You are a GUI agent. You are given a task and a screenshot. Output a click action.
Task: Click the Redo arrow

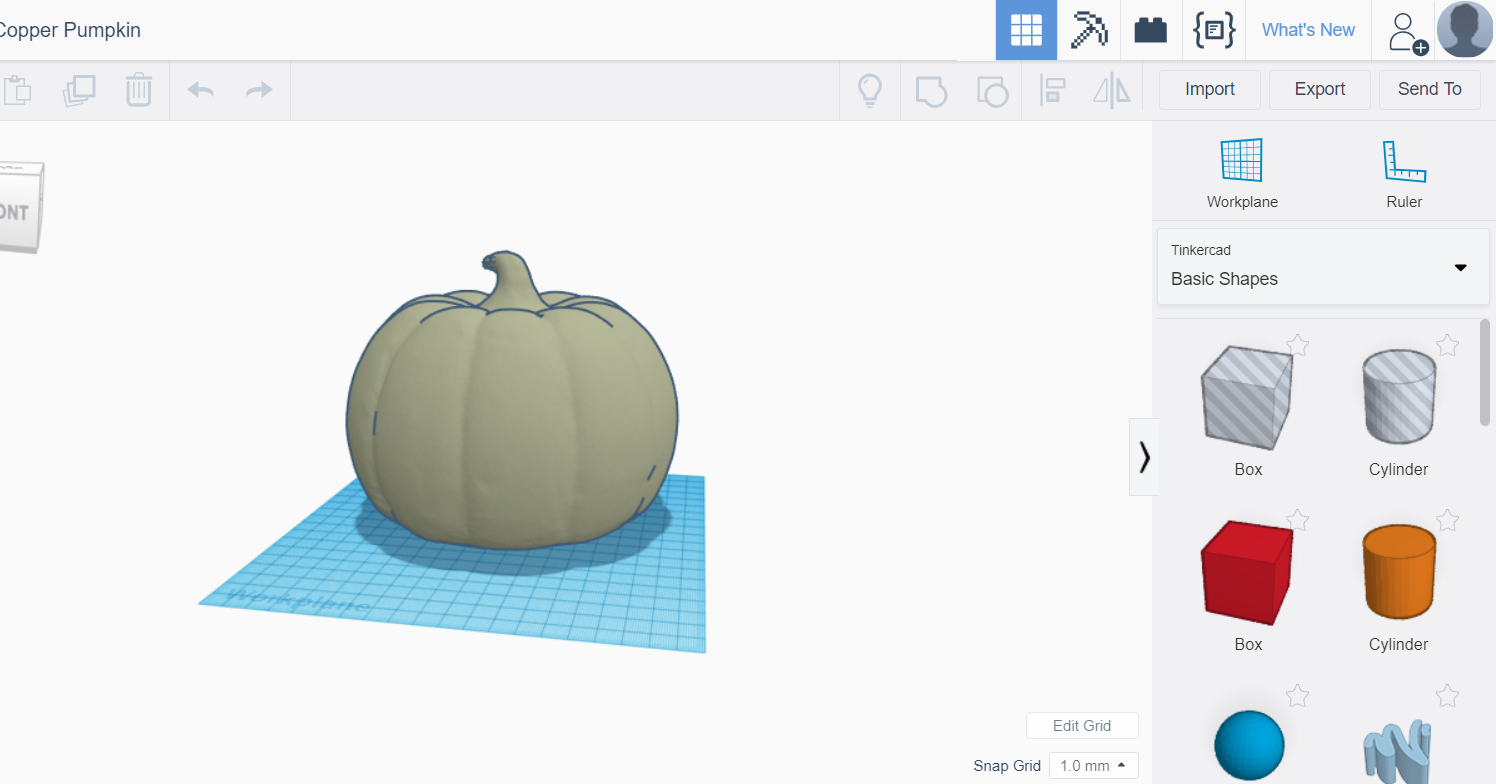(x=259, y=90)
